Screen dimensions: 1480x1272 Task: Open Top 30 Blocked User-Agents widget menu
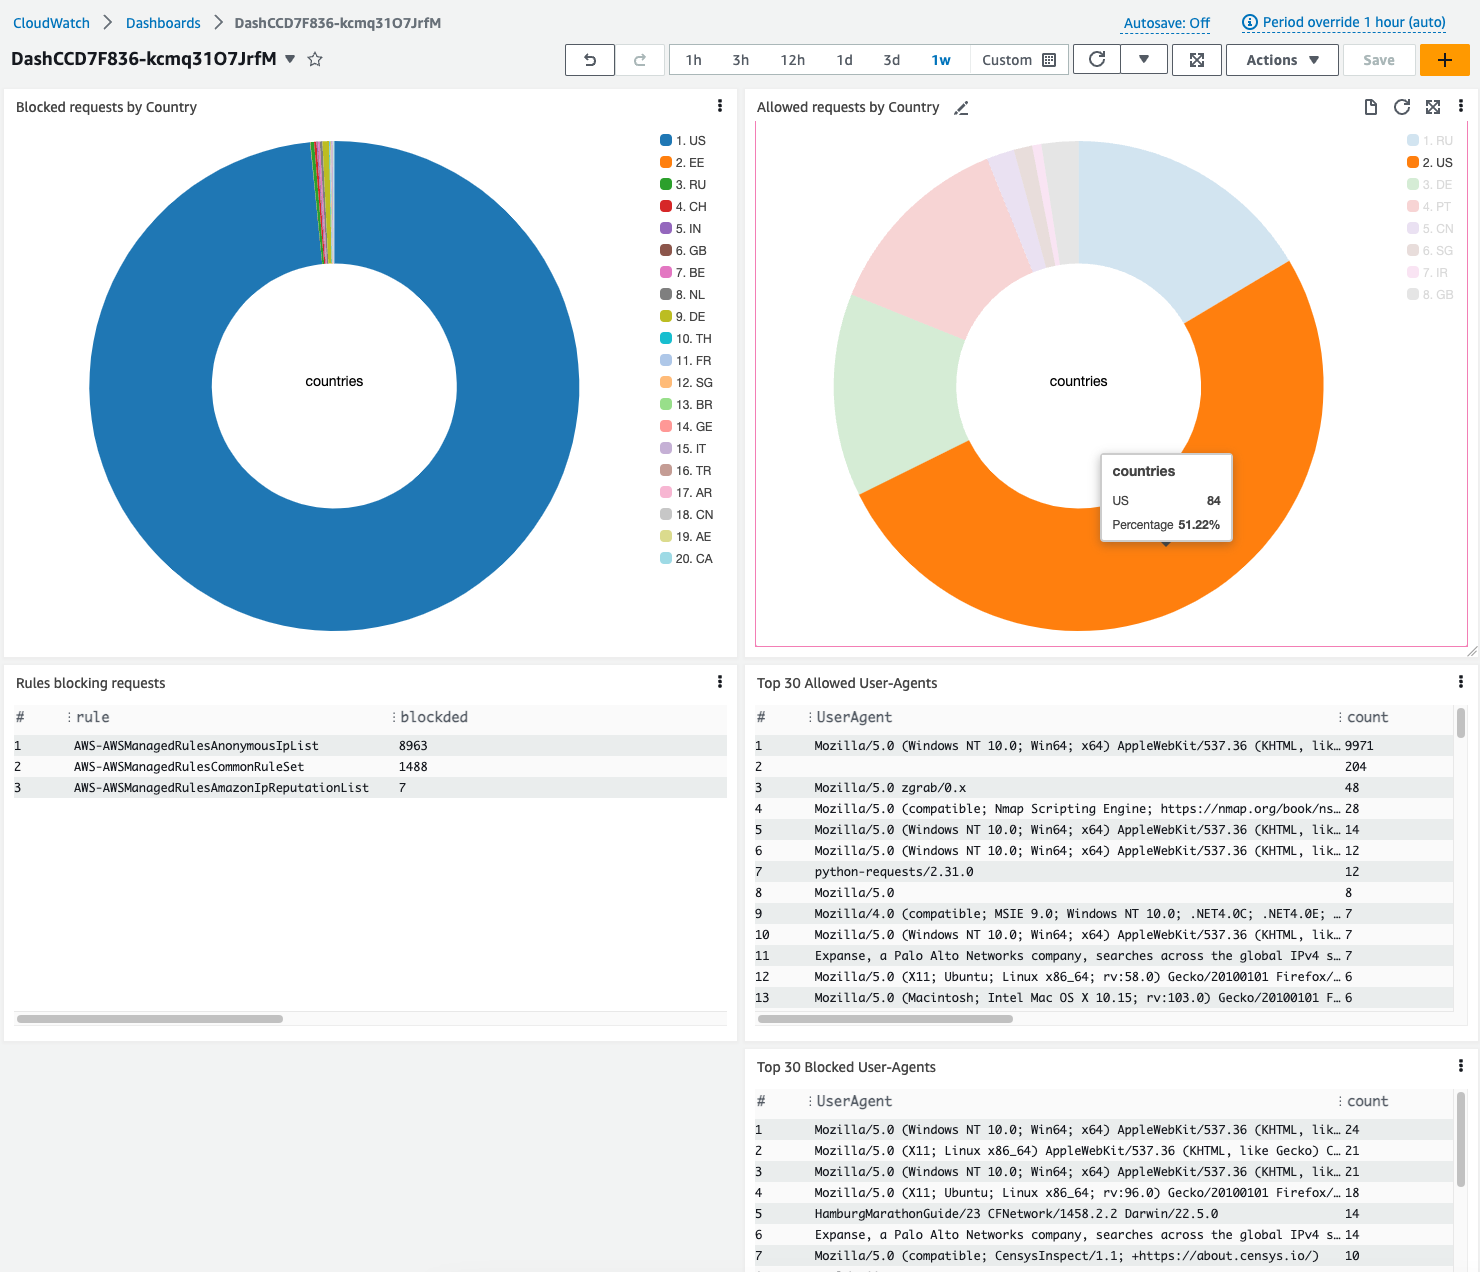point(1460,1066)
